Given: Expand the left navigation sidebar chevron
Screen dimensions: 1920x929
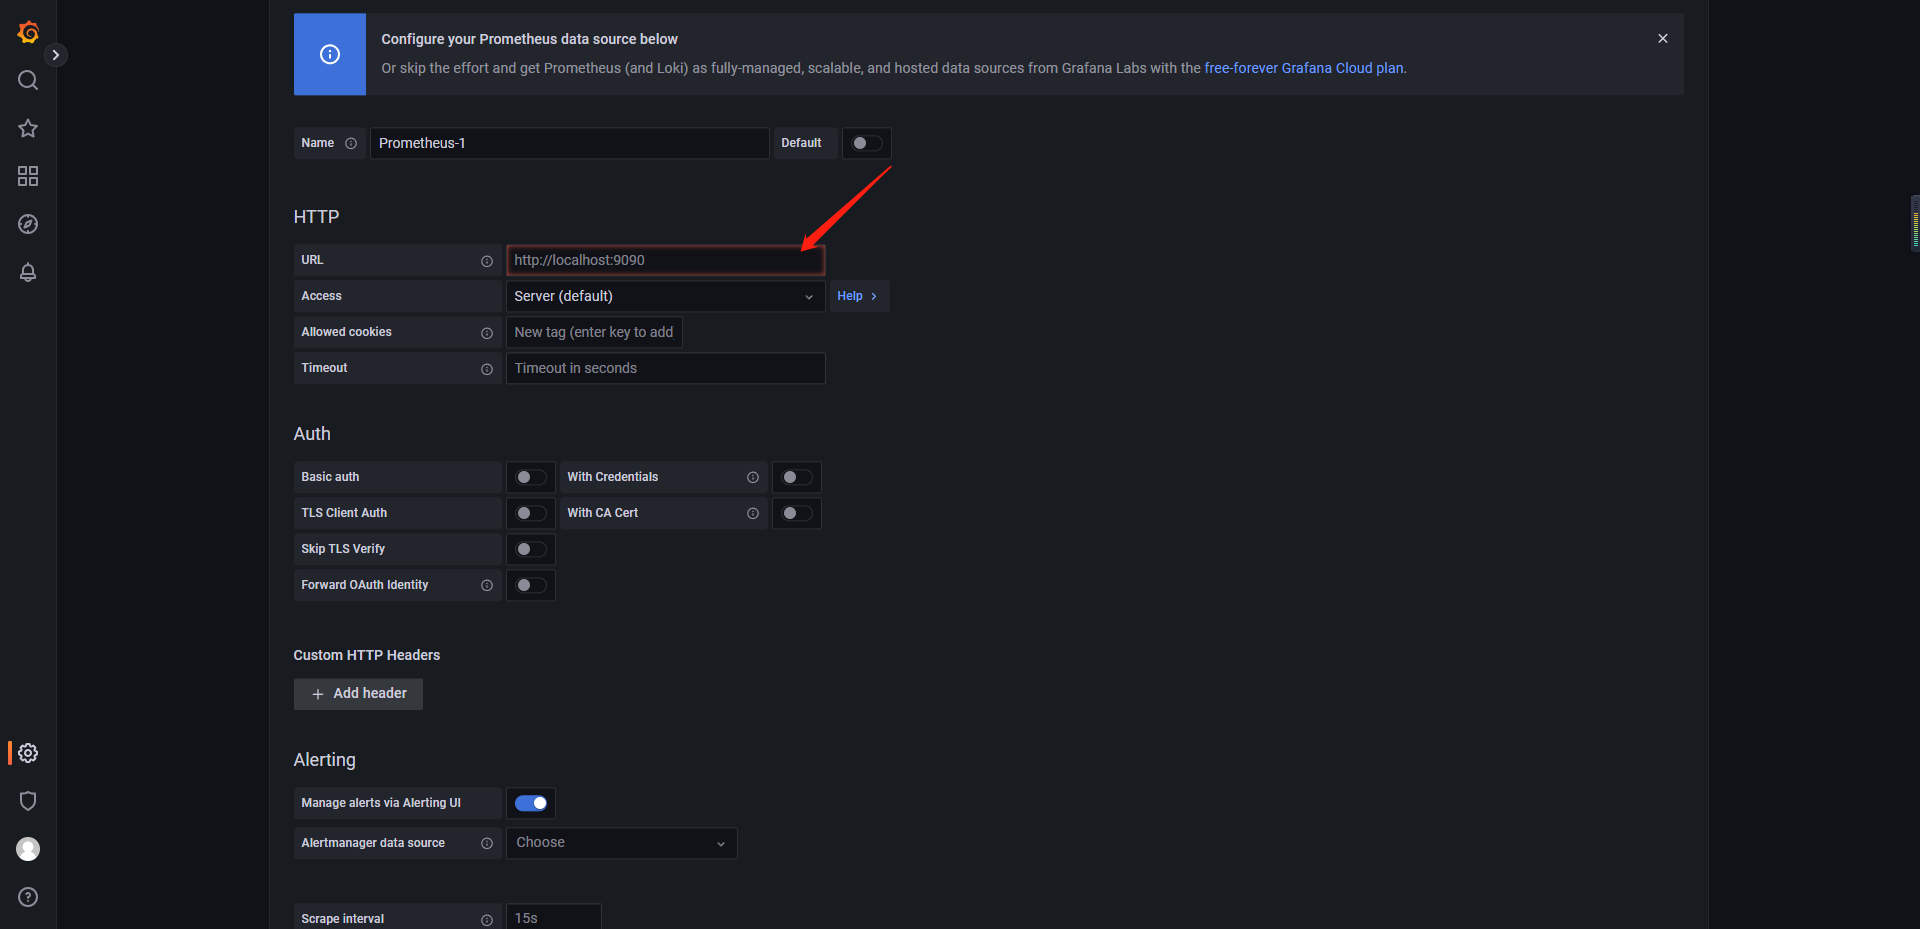Looking at the screenshot, I should click(x=57, y=54).
